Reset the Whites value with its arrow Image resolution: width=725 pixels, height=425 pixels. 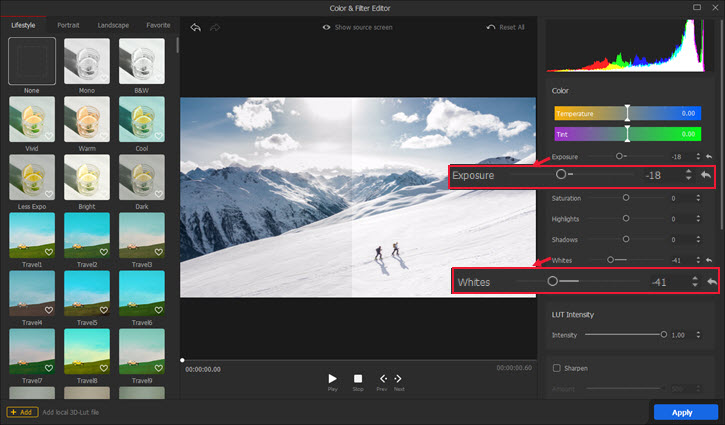[708, 260]
